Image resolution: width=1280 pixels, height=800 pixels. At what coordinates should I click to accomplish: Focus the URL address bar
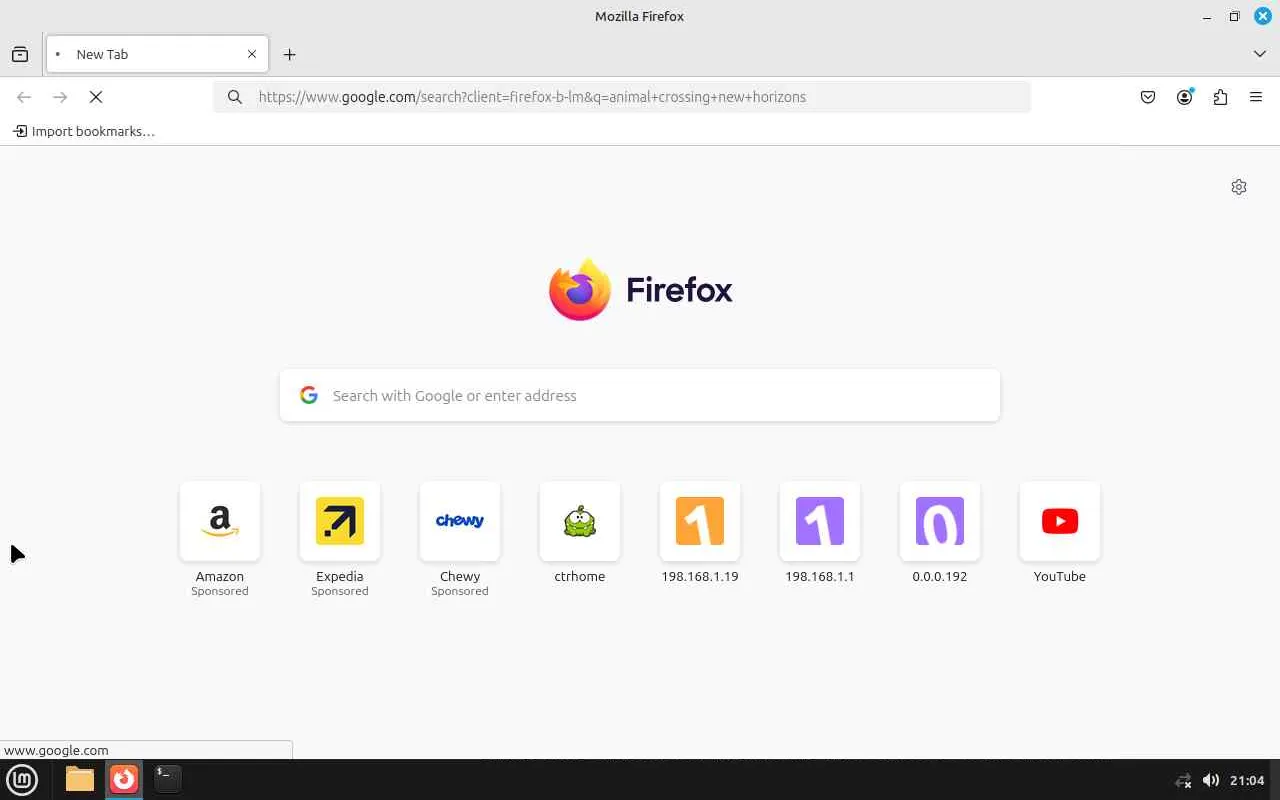click(x=622, y=97)
